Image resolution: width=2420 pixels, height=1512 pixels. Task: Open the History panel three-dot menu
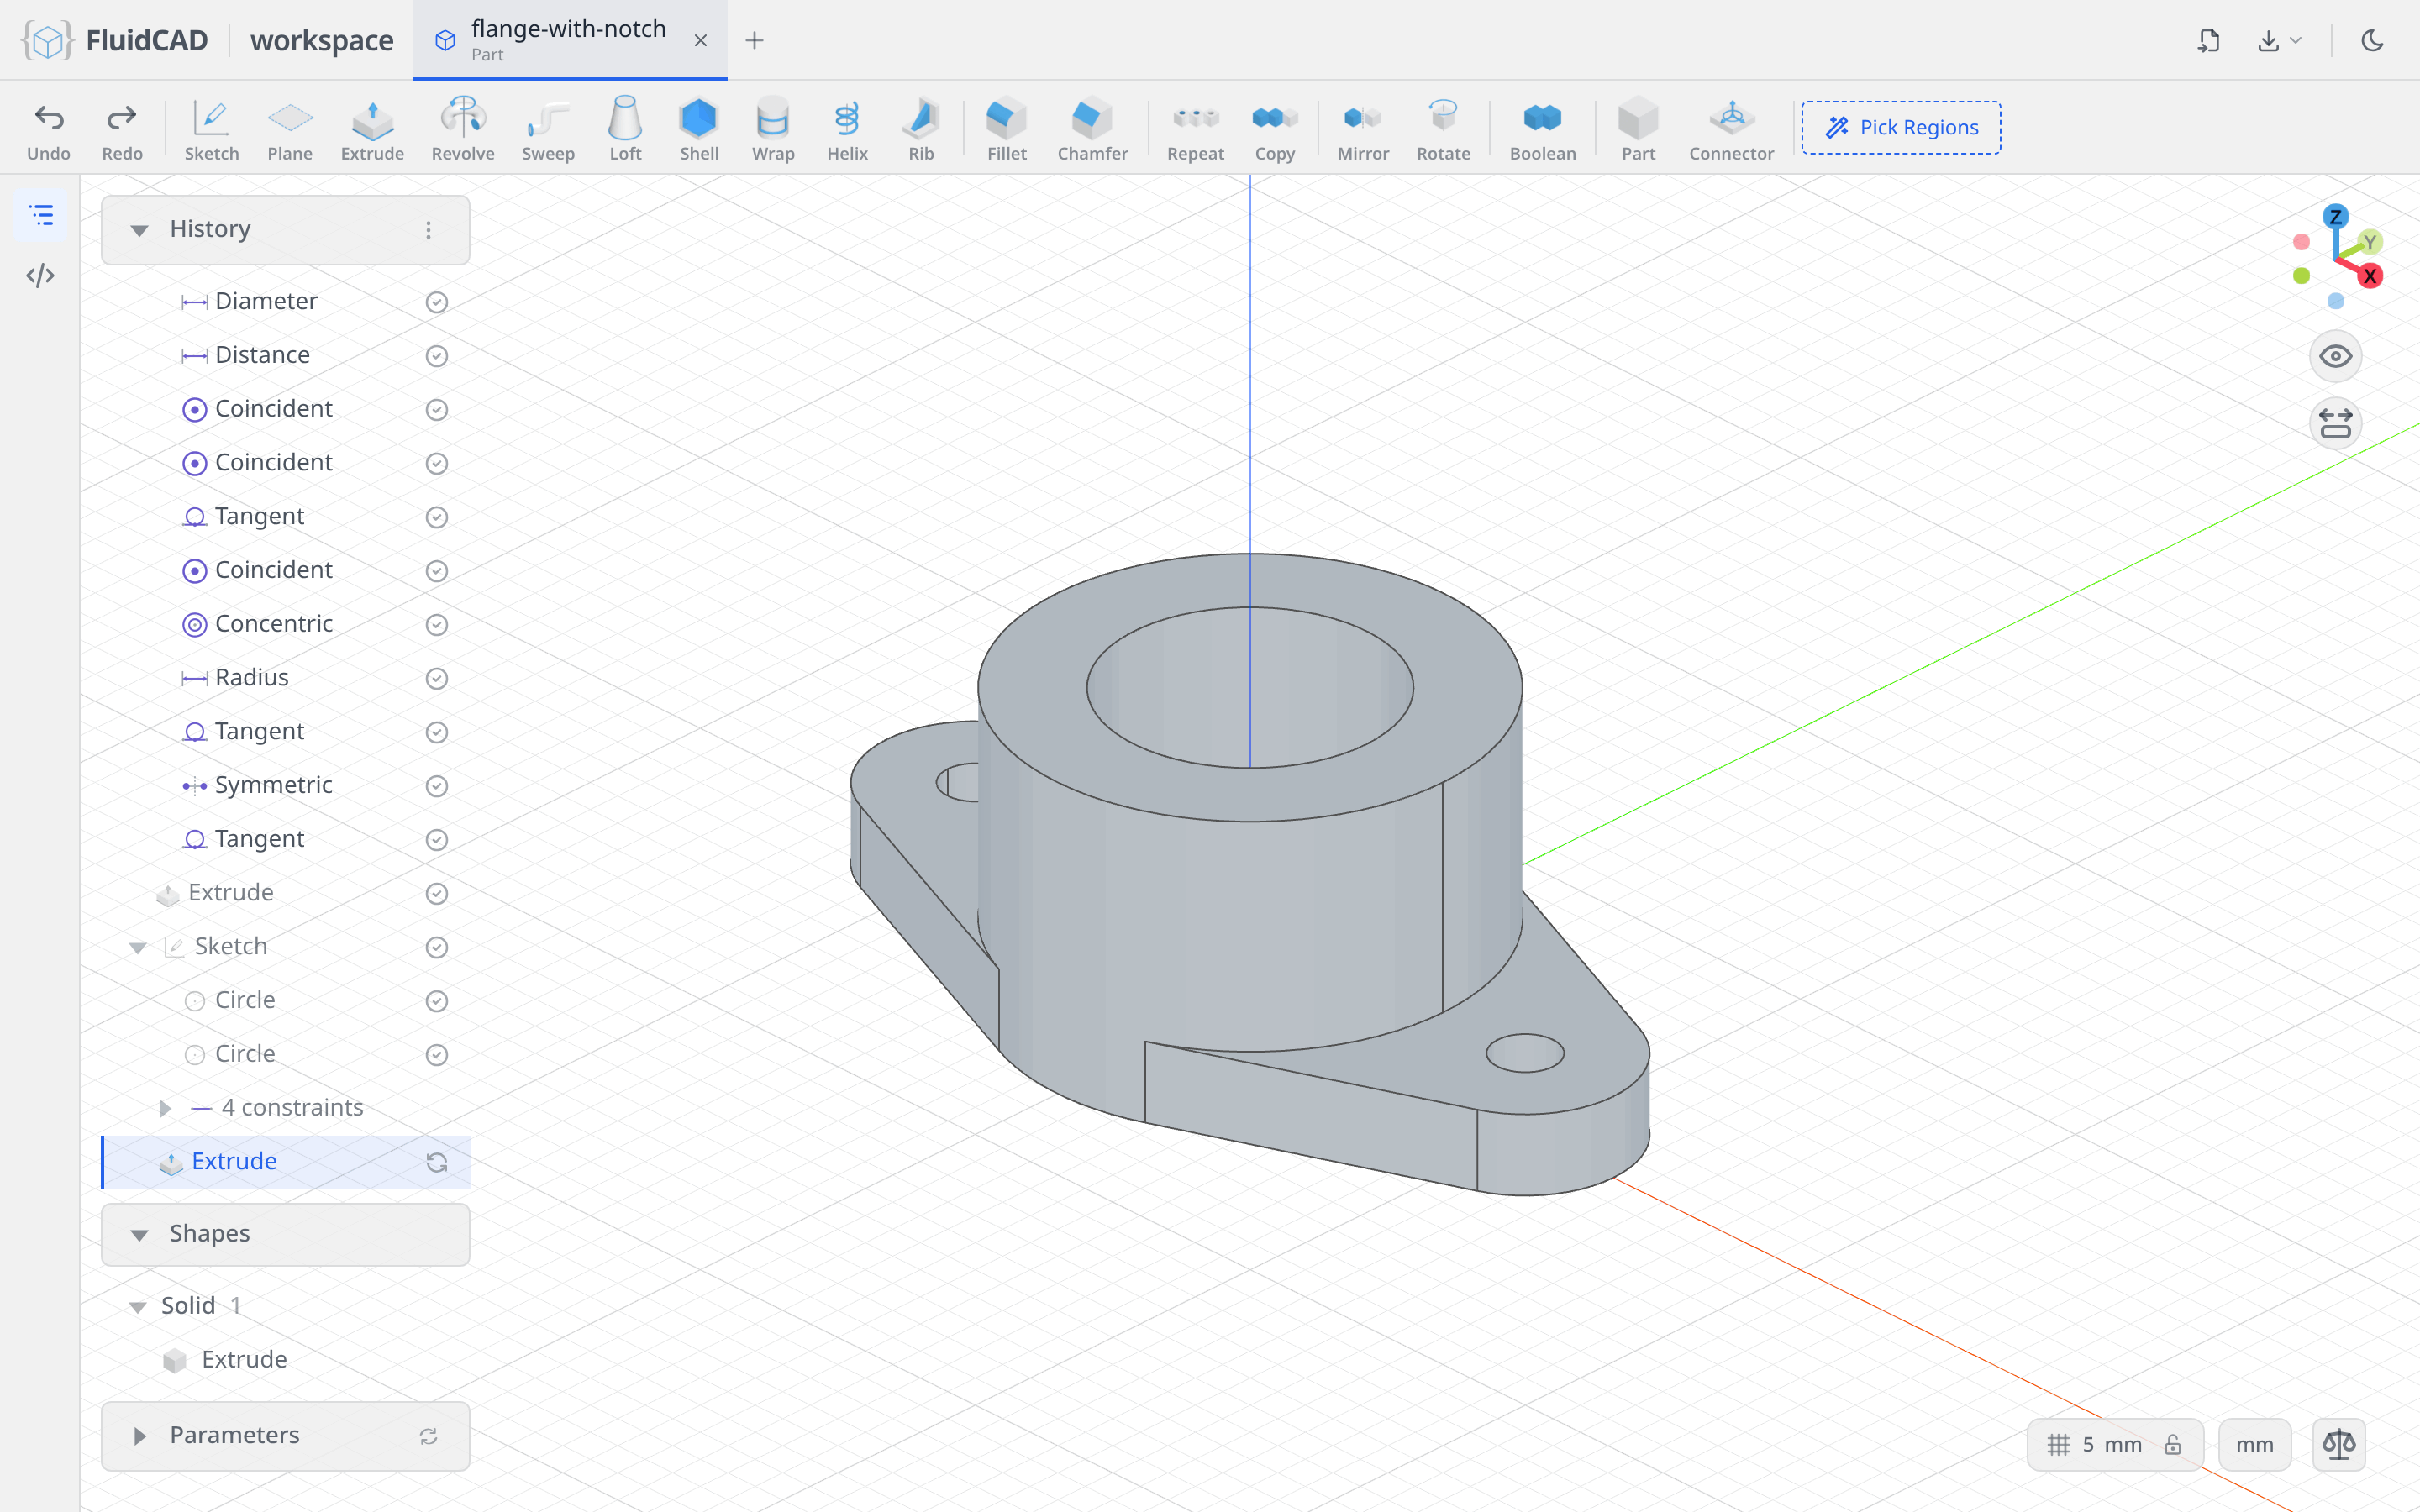428,230
